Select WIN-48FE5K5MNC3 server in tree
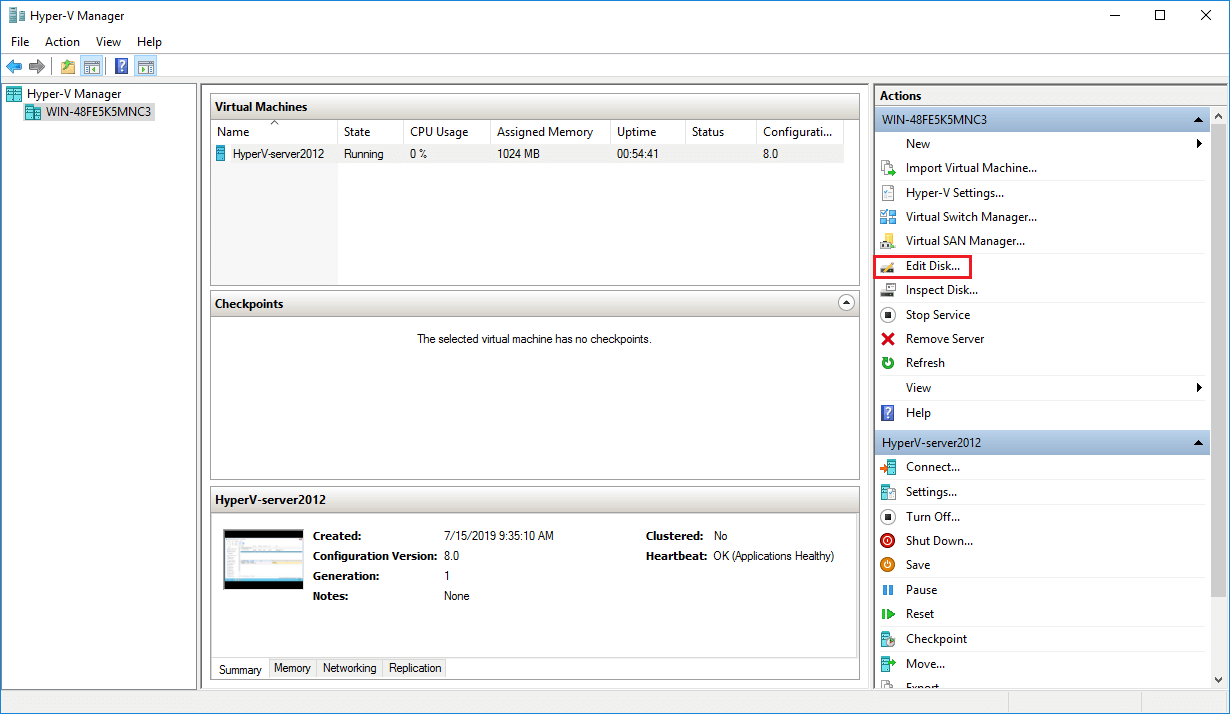Image resolution: width=1230 pixels, height=714 pixels. [x=98, y=112]
